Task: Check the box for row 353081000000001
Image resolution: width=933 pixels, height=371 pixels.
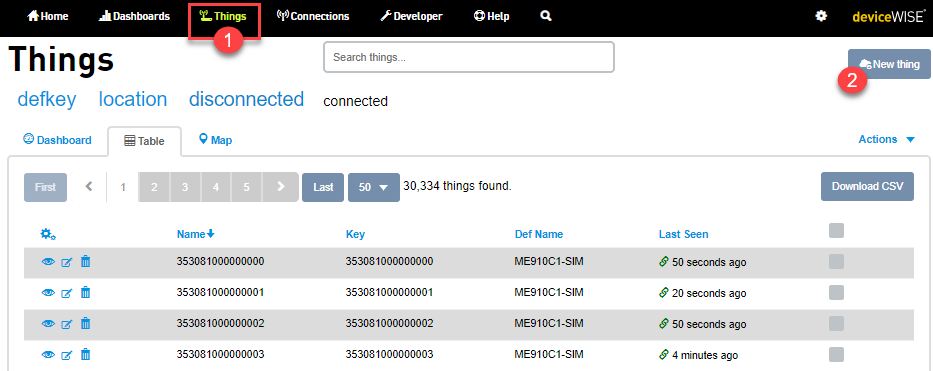Action: pos(837,292)
